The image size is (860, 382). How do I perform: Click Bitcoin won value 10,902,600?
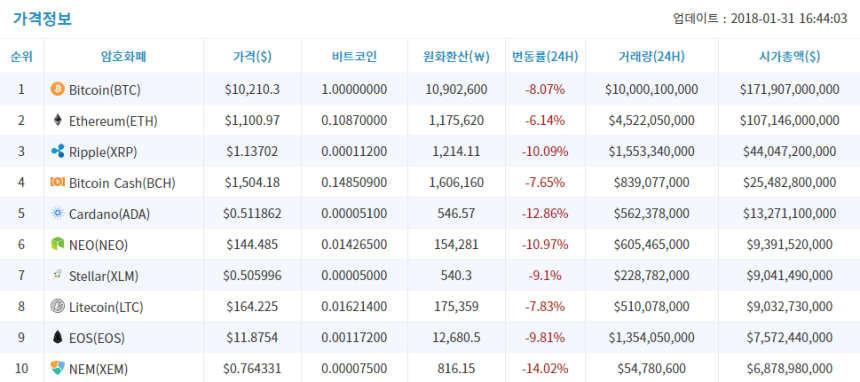[456, 89]
